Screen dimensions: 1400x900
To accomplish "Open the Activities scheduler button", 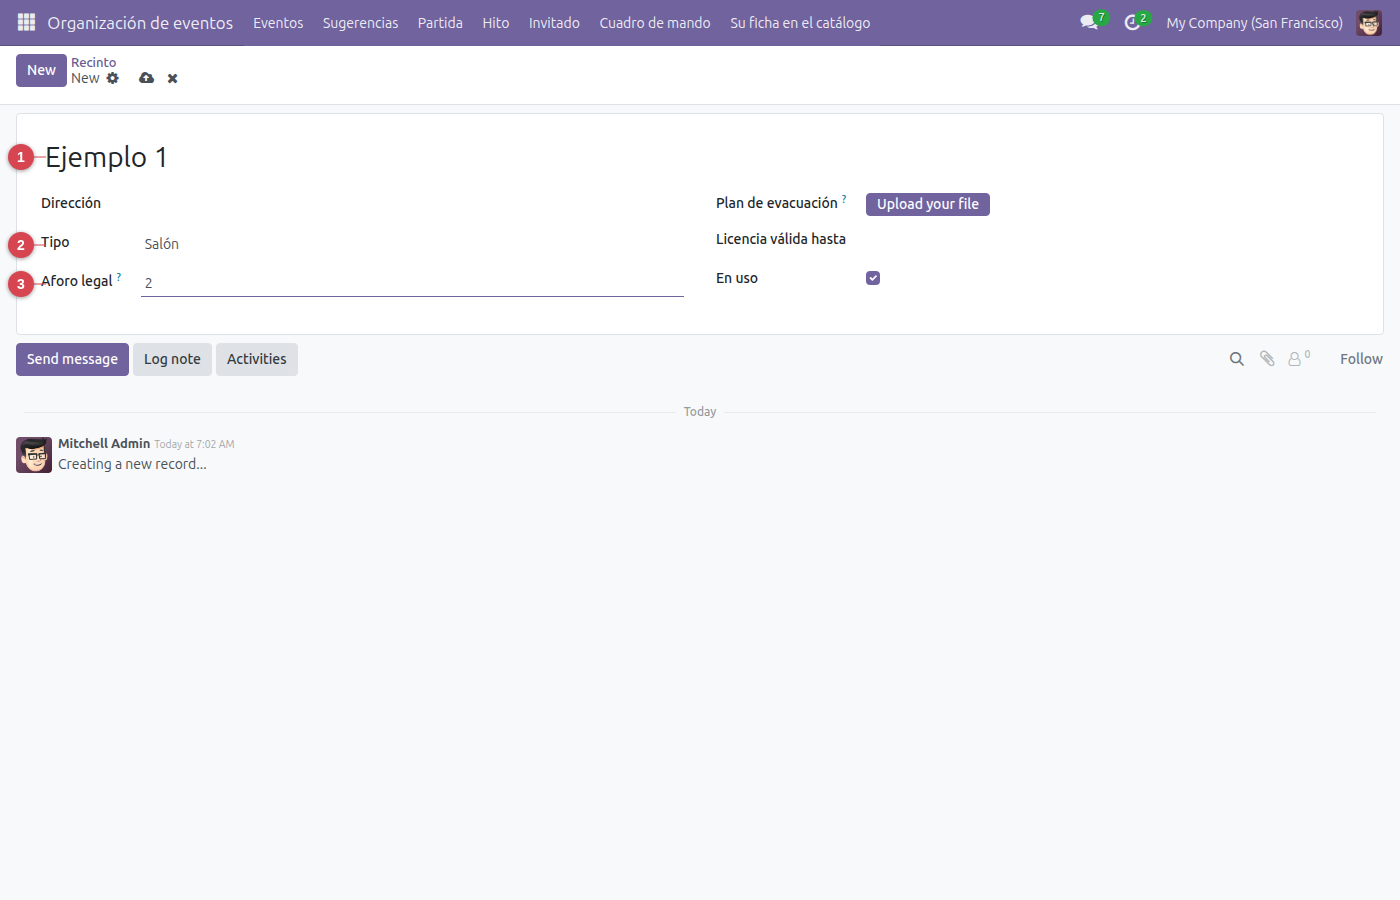I will pos(257,359).
